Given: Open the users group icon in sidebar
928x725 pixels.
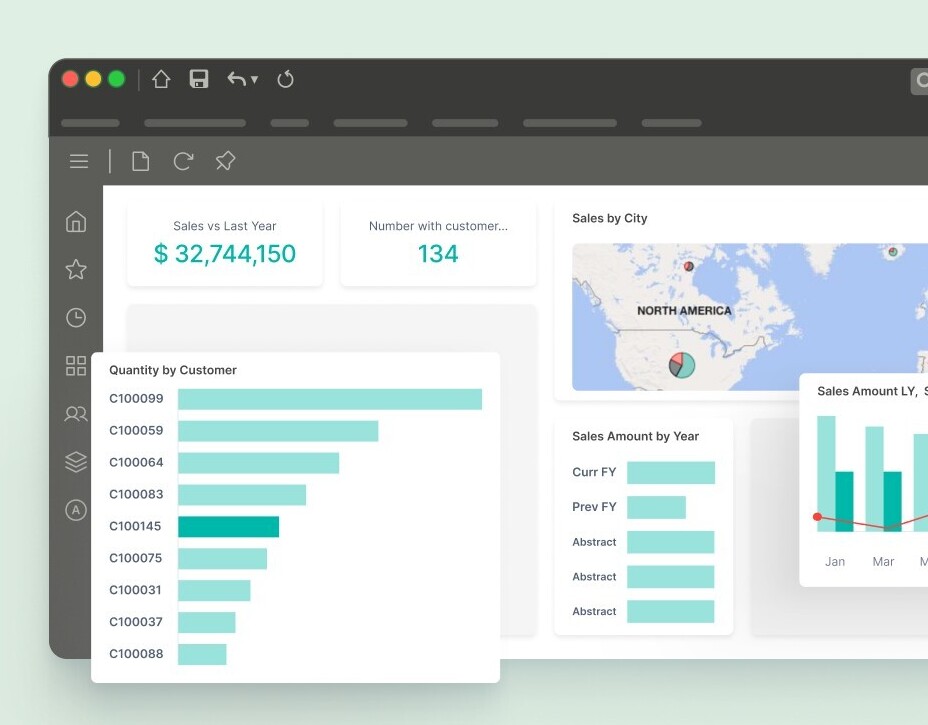Looking at the screenshot, I should tap(76, 414).
